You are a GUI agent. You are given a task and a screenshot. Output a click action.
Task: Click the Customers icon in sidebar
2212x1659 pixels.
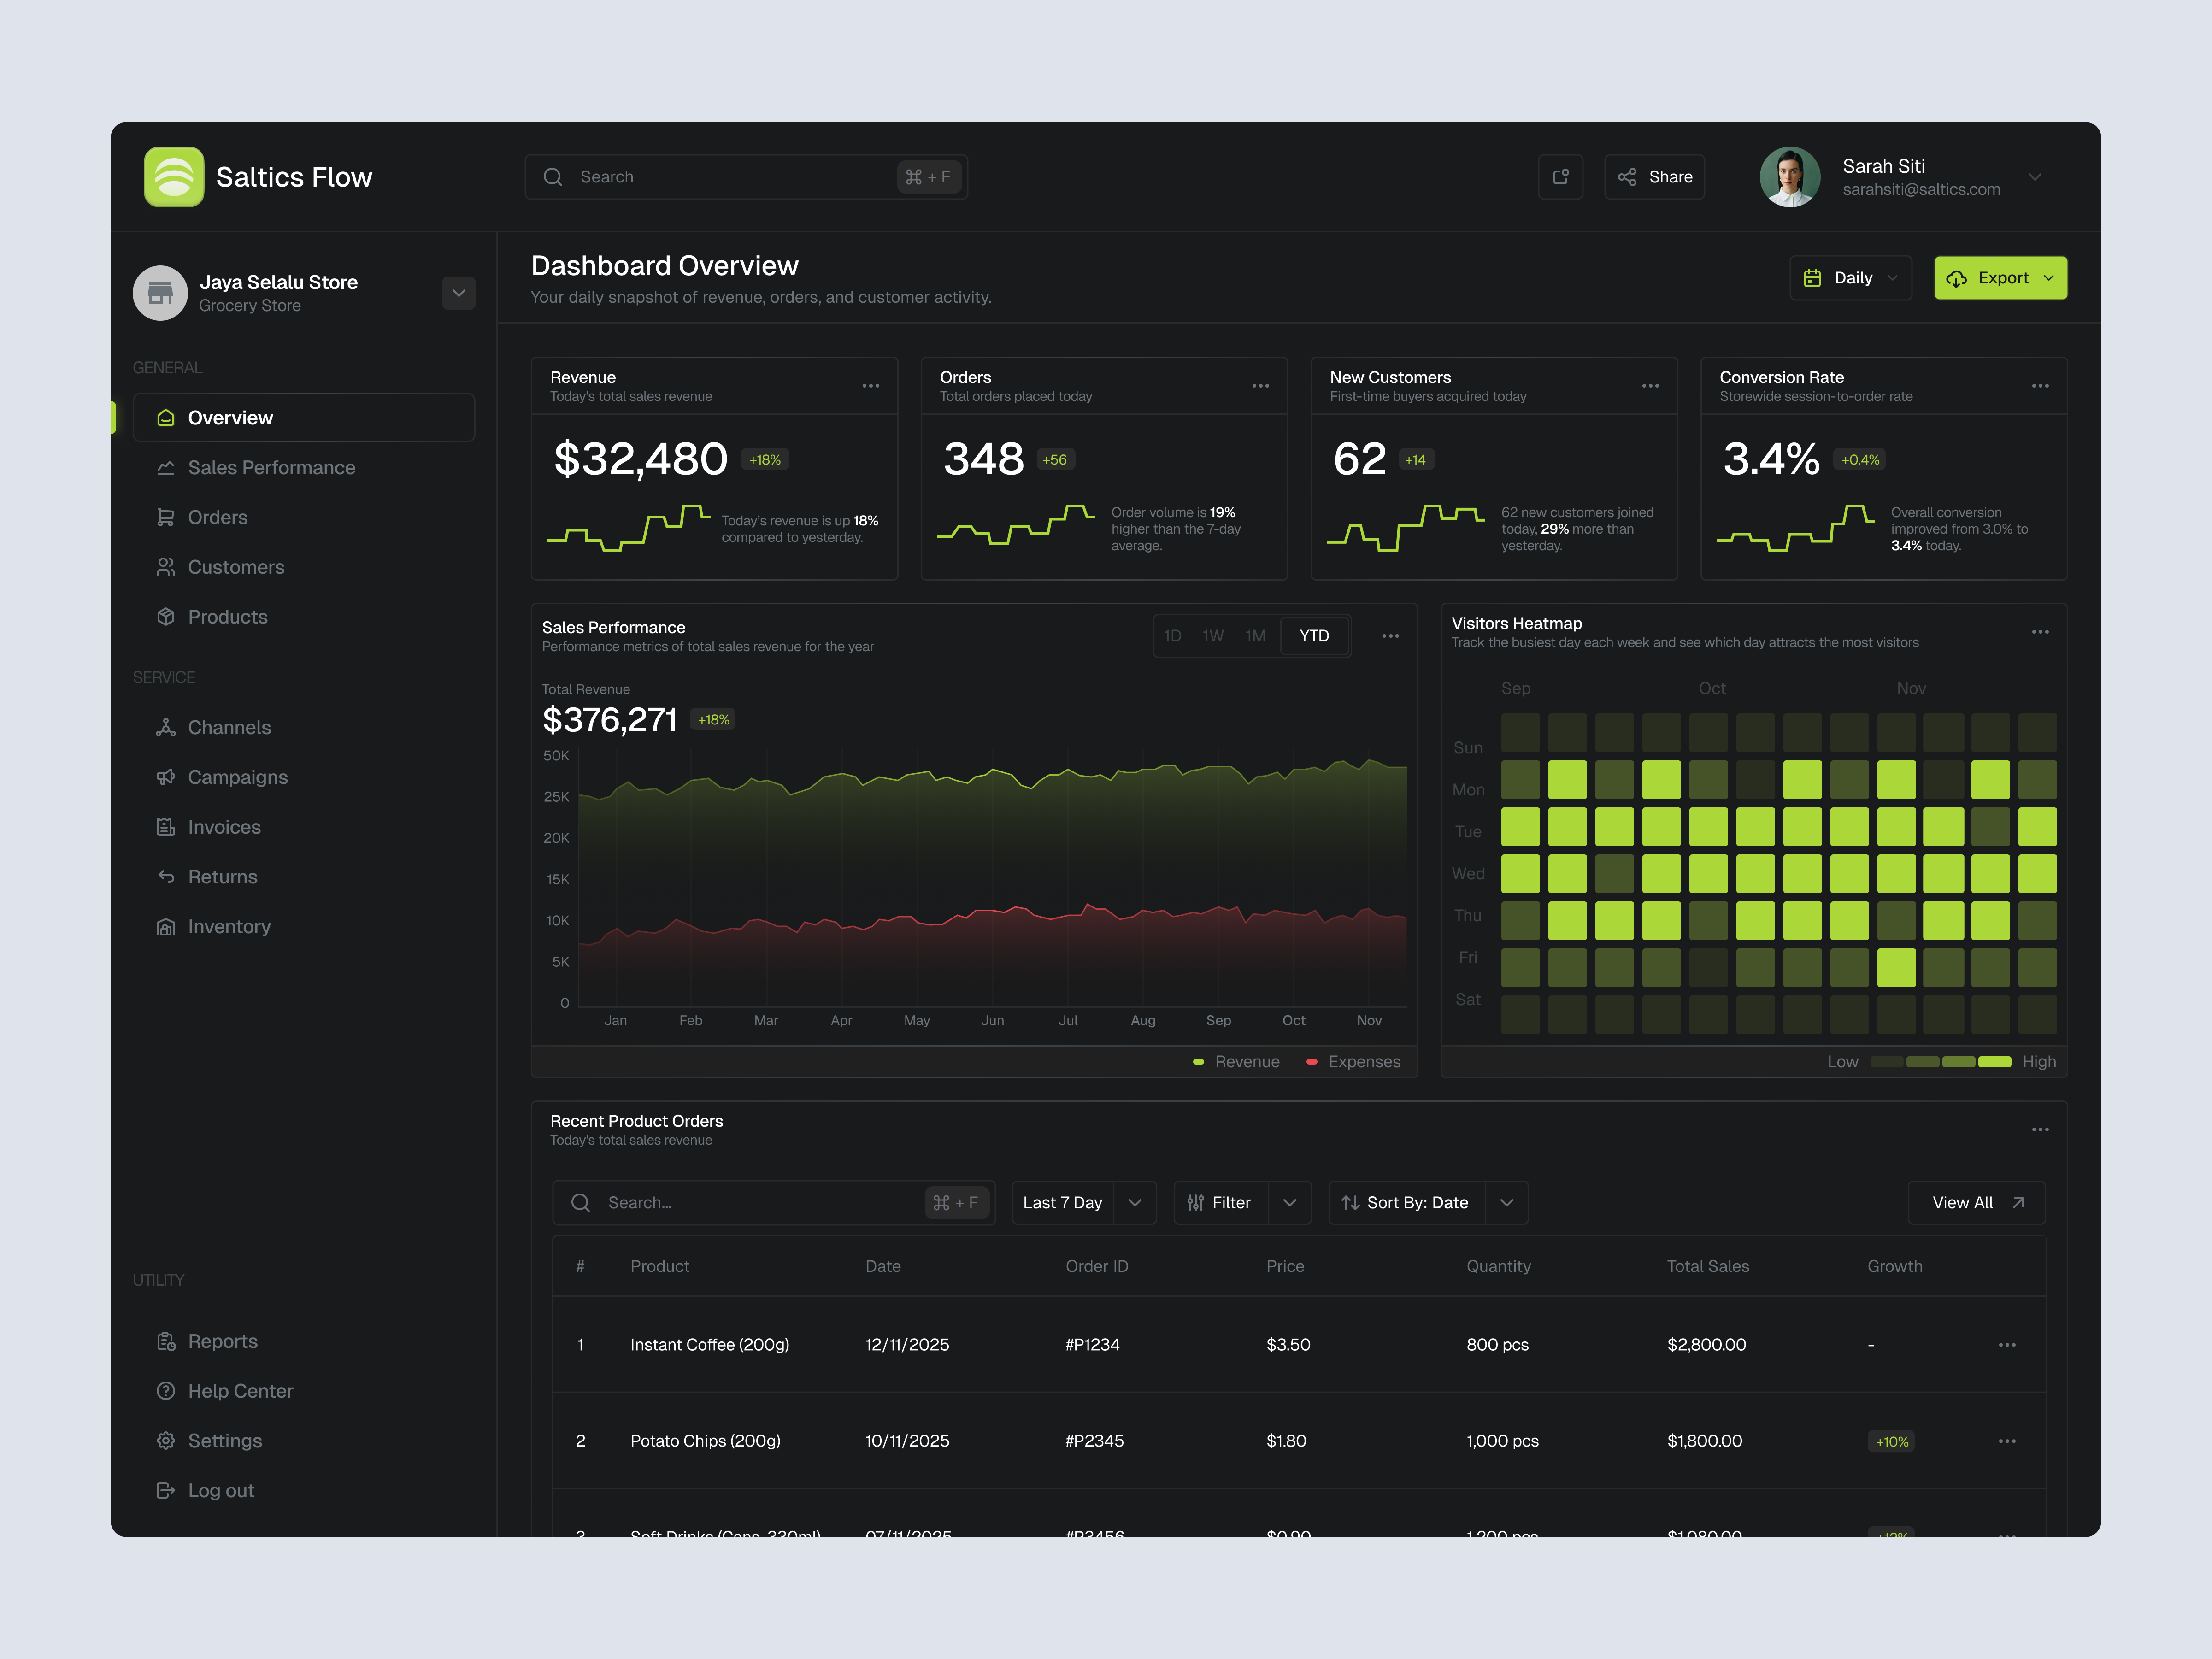click(x=167, y=567)
